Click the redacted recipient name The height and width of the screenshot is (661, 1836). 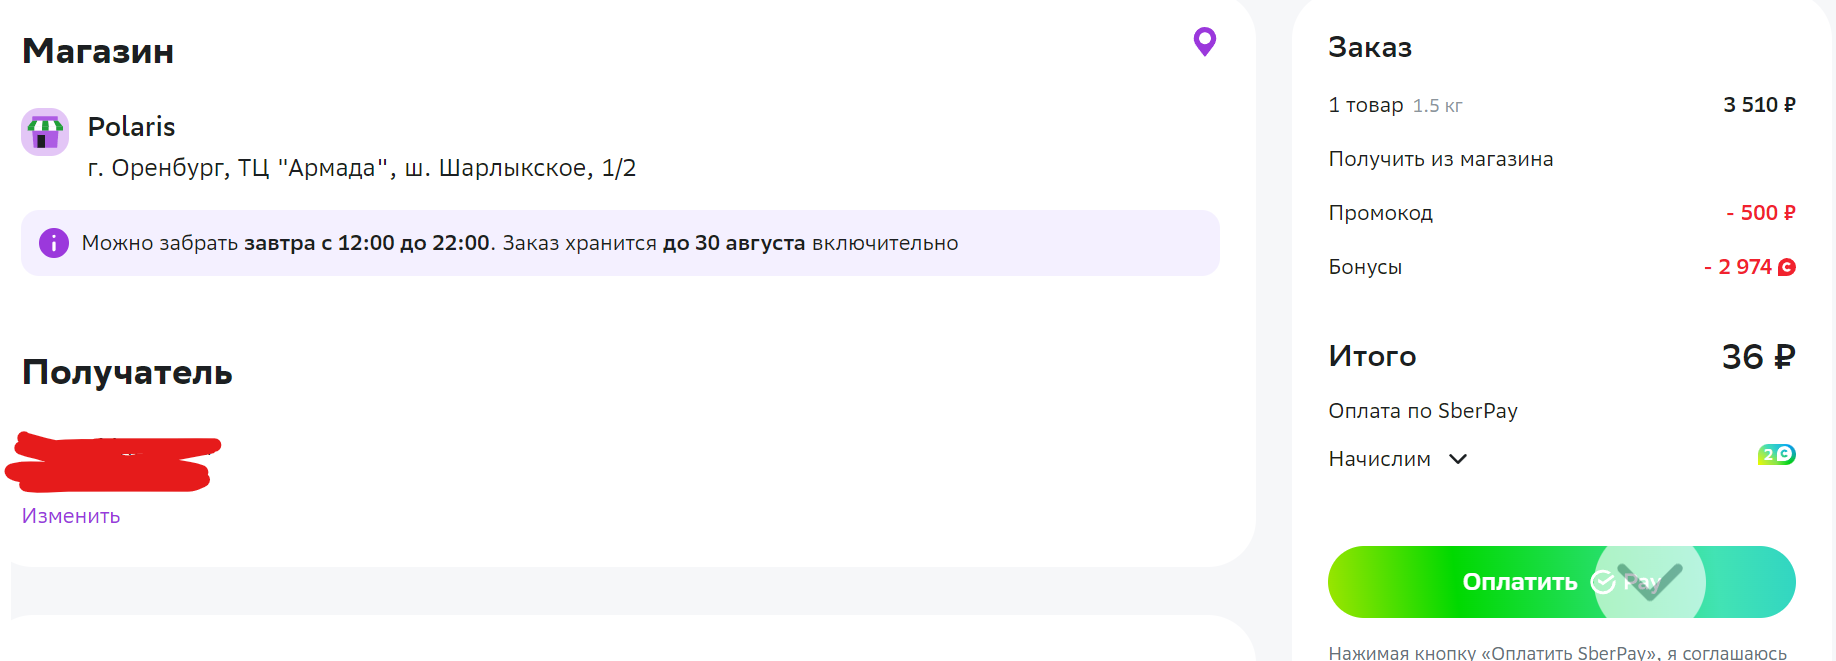click(x=113, y=463)
